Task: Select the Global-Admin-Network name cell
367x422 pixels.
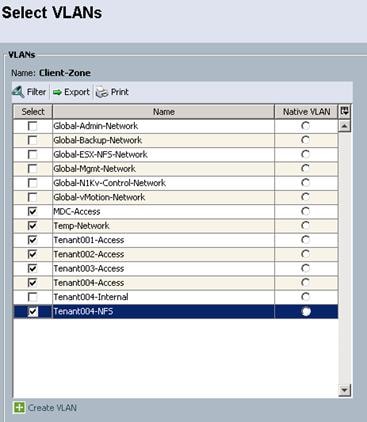Action: click(163, 126)
